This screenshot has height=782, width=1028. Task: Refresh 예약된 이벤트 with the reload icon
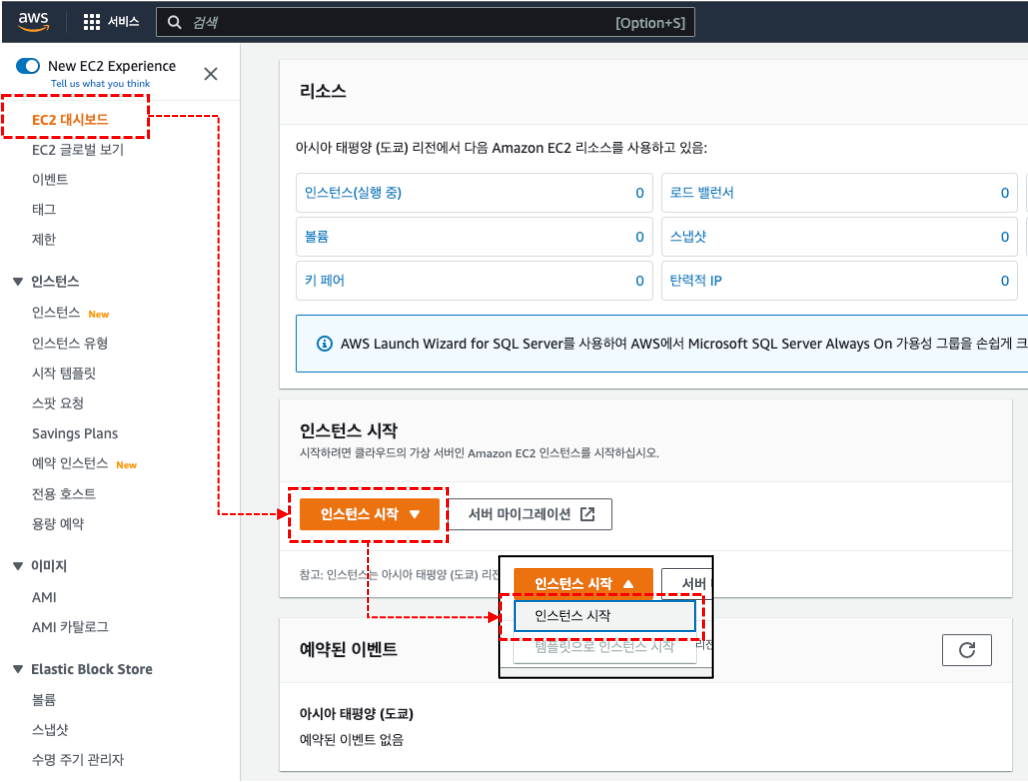click(x=966, y=650)
